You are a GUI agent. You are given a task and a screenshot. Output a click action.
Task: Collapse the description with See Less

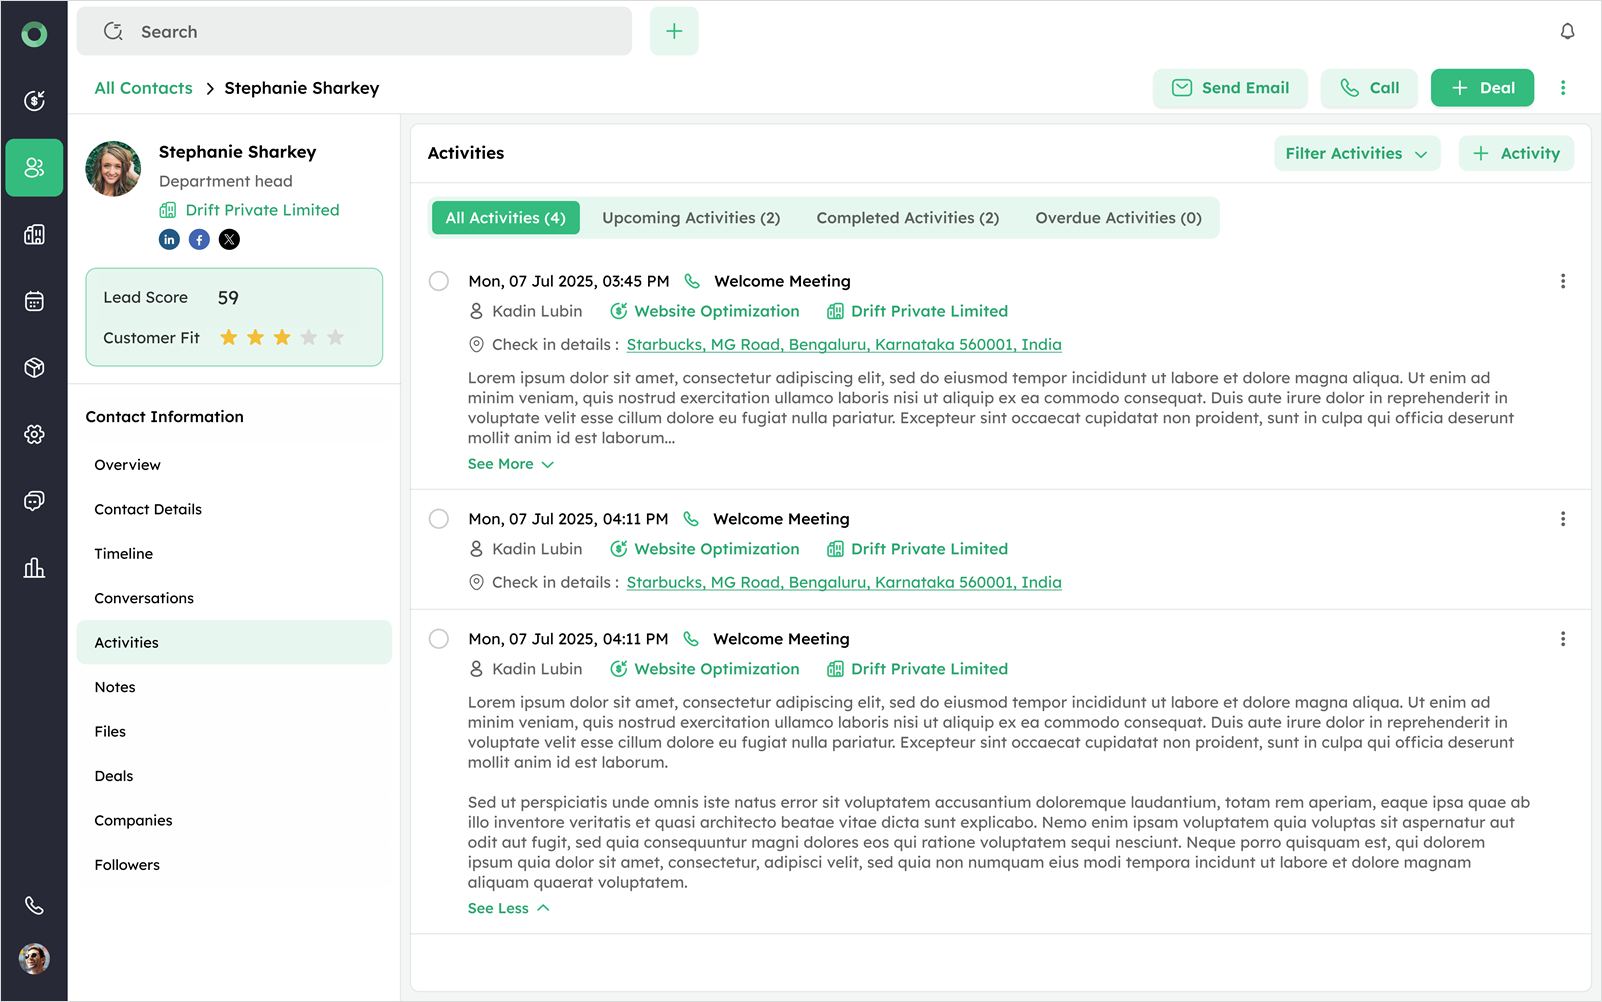(508, 908)
